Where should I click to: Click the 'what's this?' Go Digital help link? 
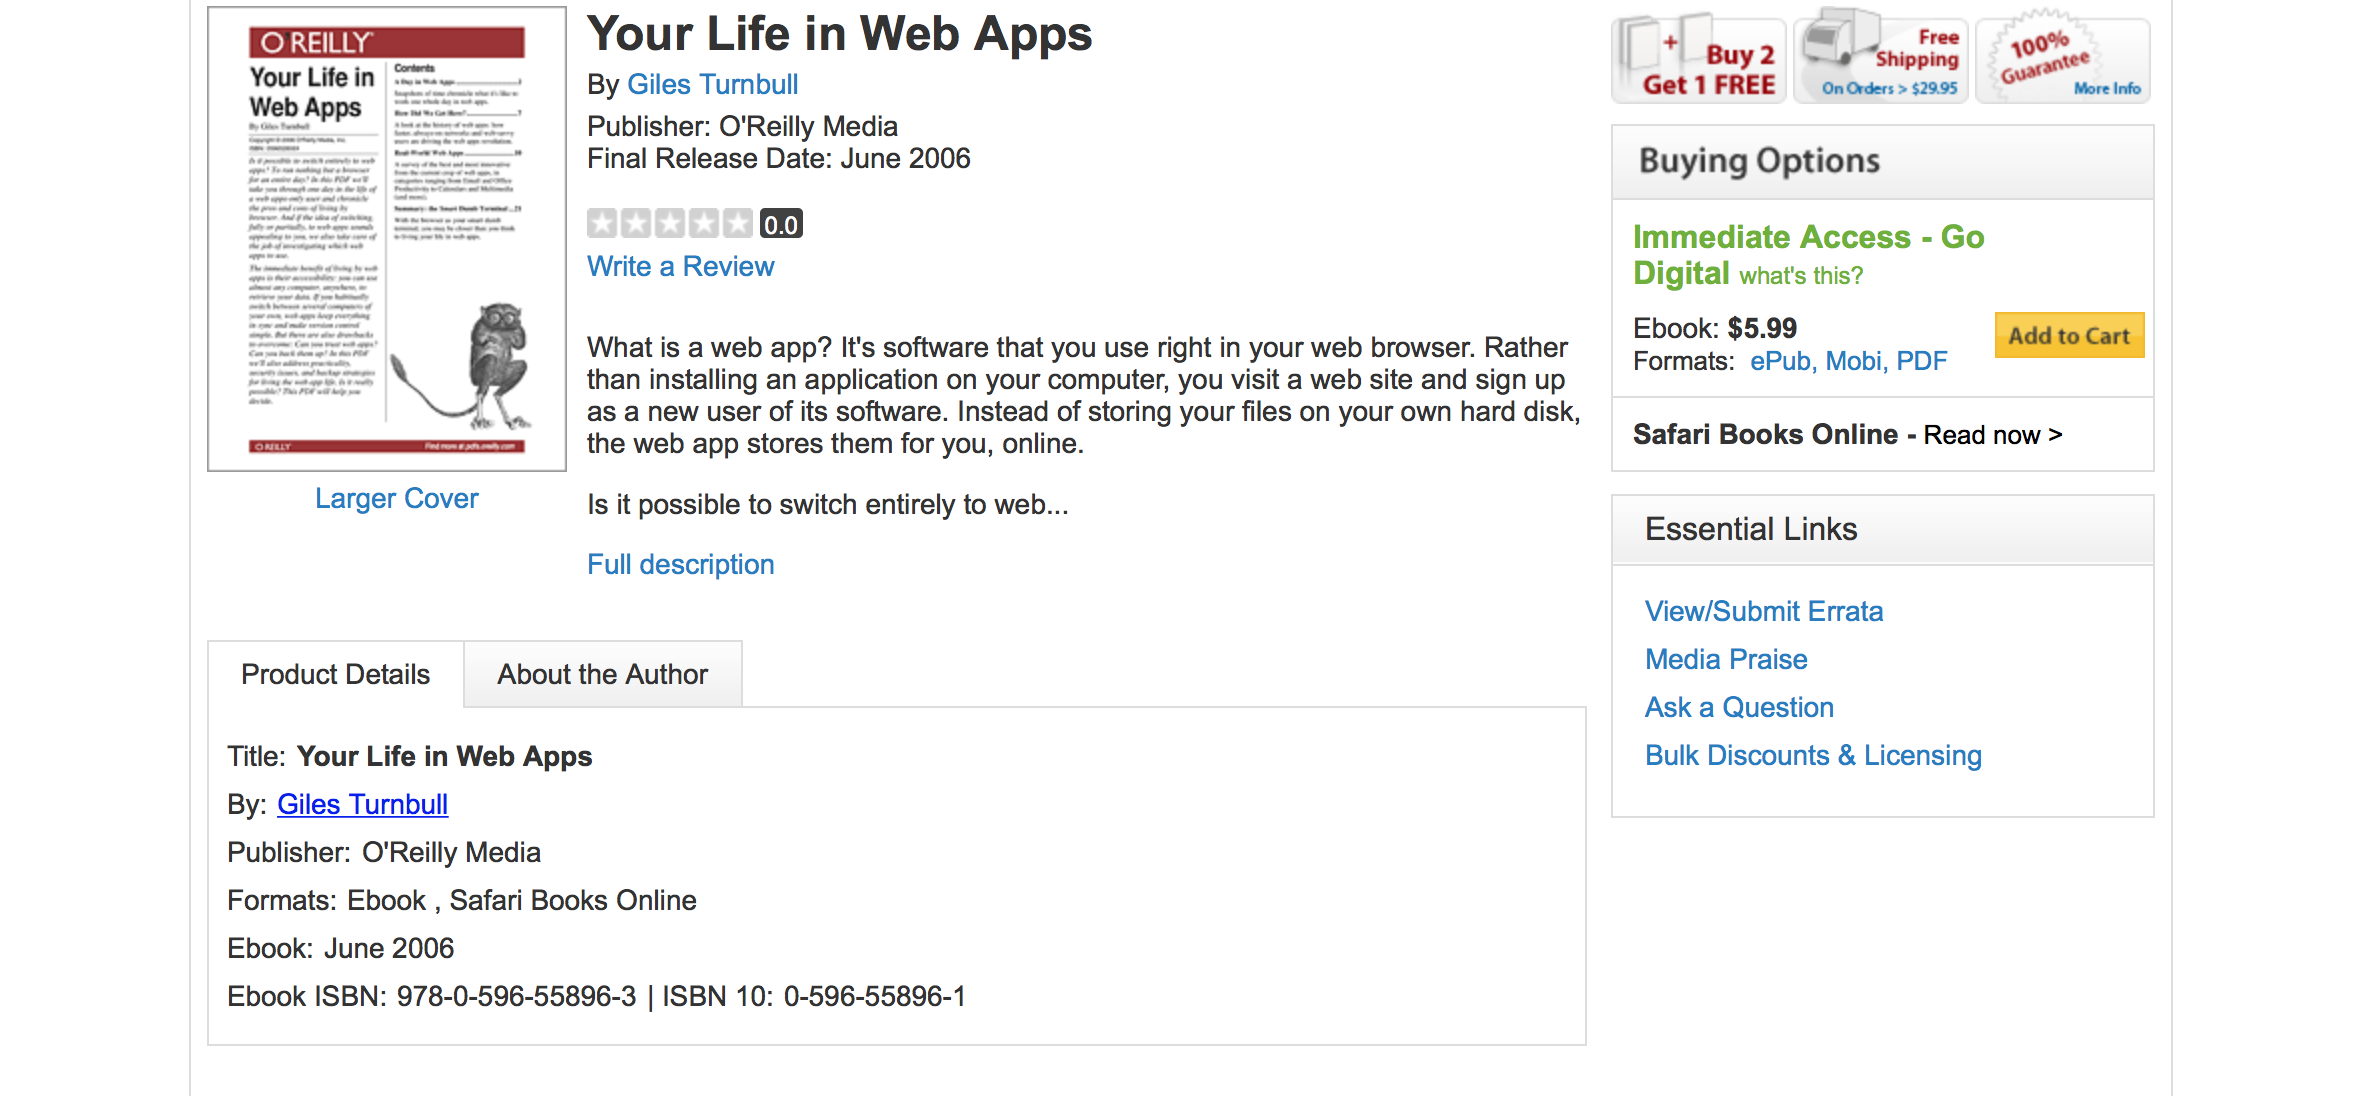[x=1801, y=276]
